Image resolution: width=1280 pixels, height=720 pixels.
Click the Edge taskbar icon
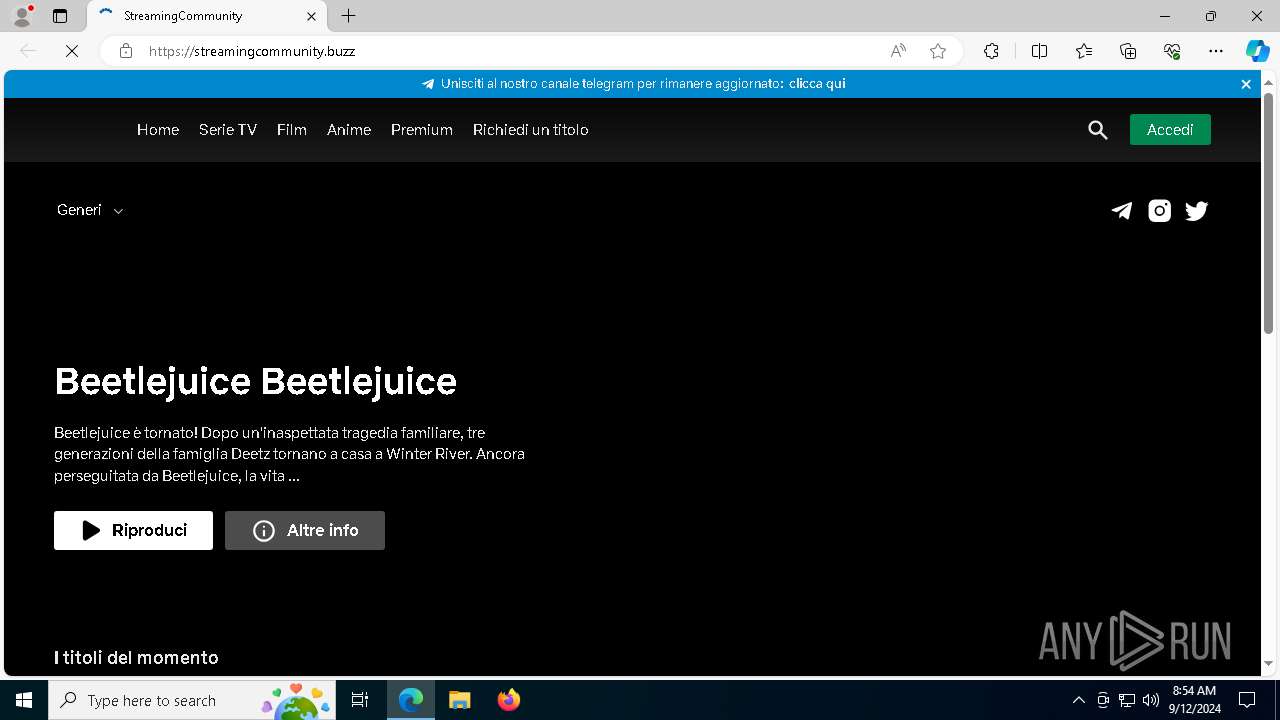411,700
